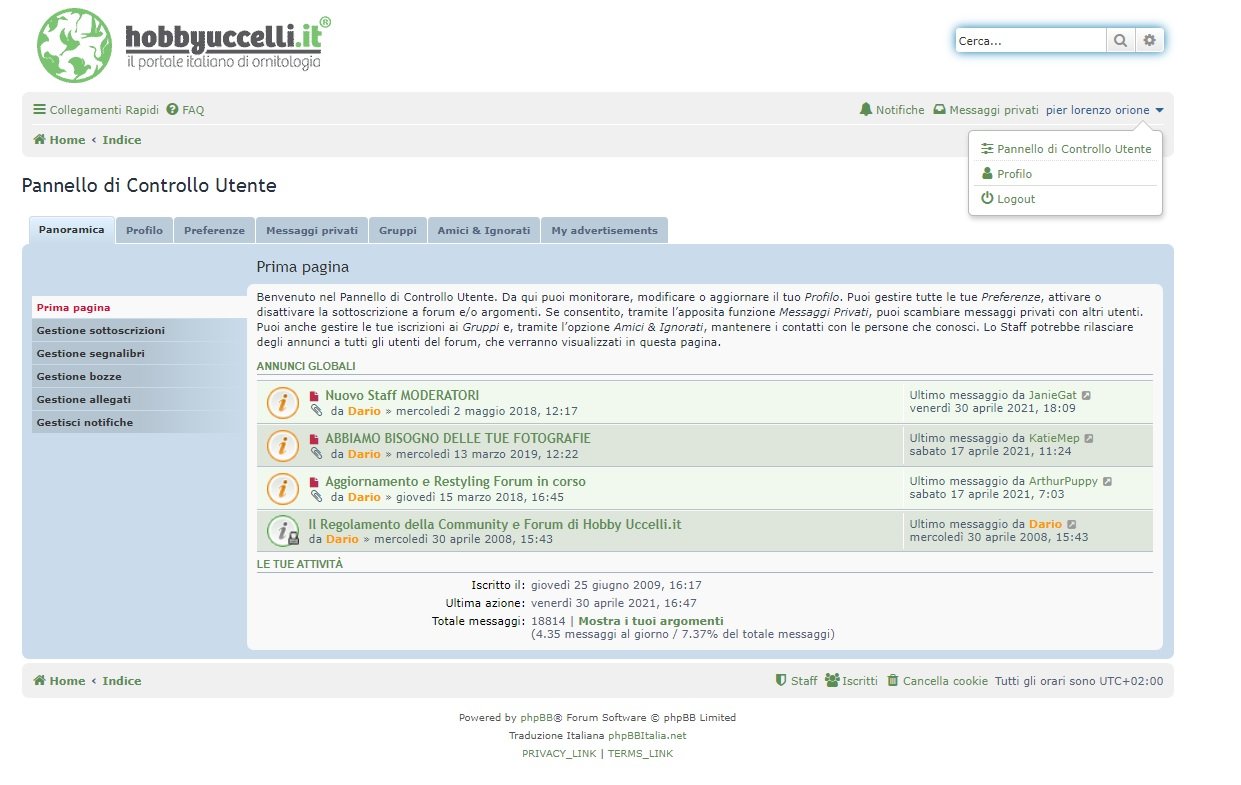
Task: Jump to KatieMep's latest post icon
Action: tap(1089, 438)
